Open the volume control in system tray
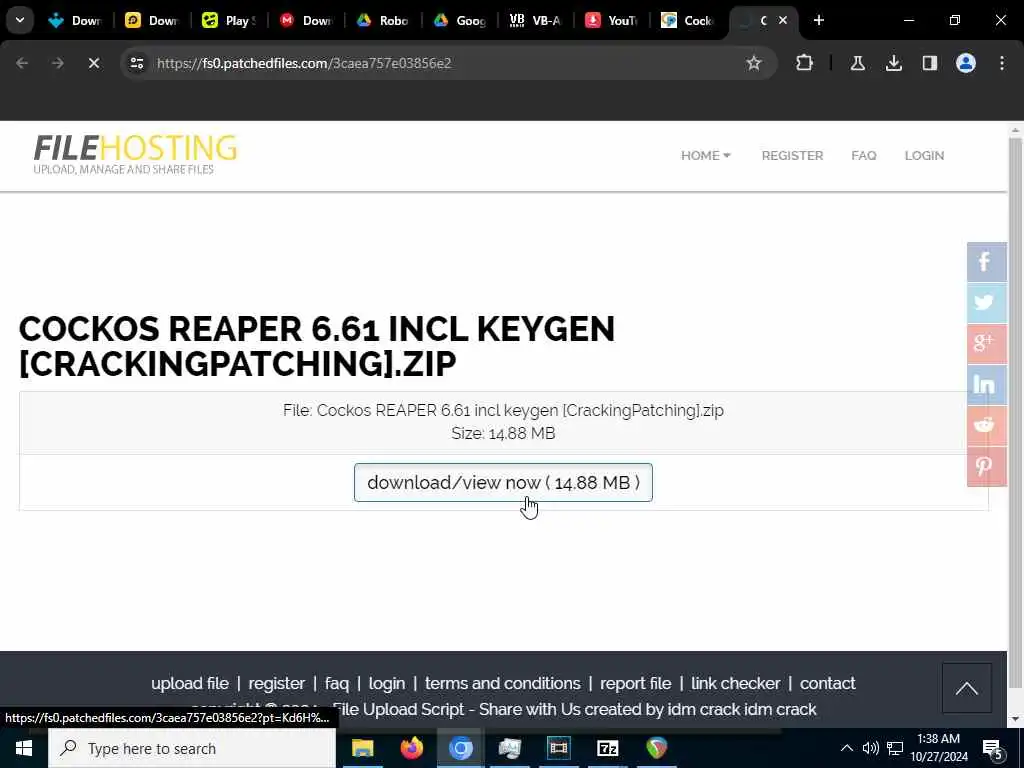 coord(870,748)
